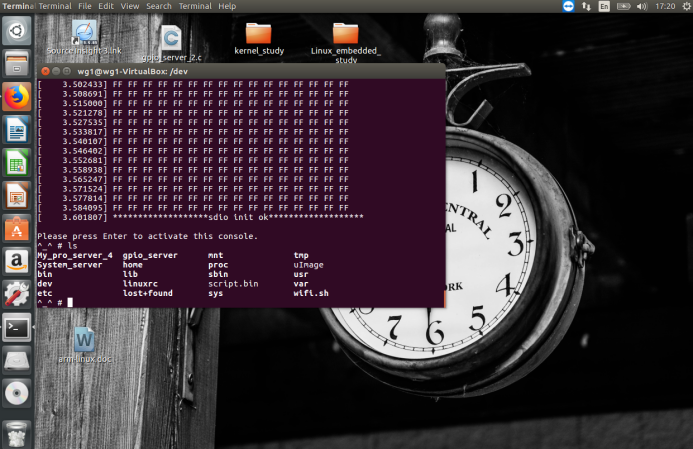Open the battery status indicator

pyautogui.click(x=623, y=6)
